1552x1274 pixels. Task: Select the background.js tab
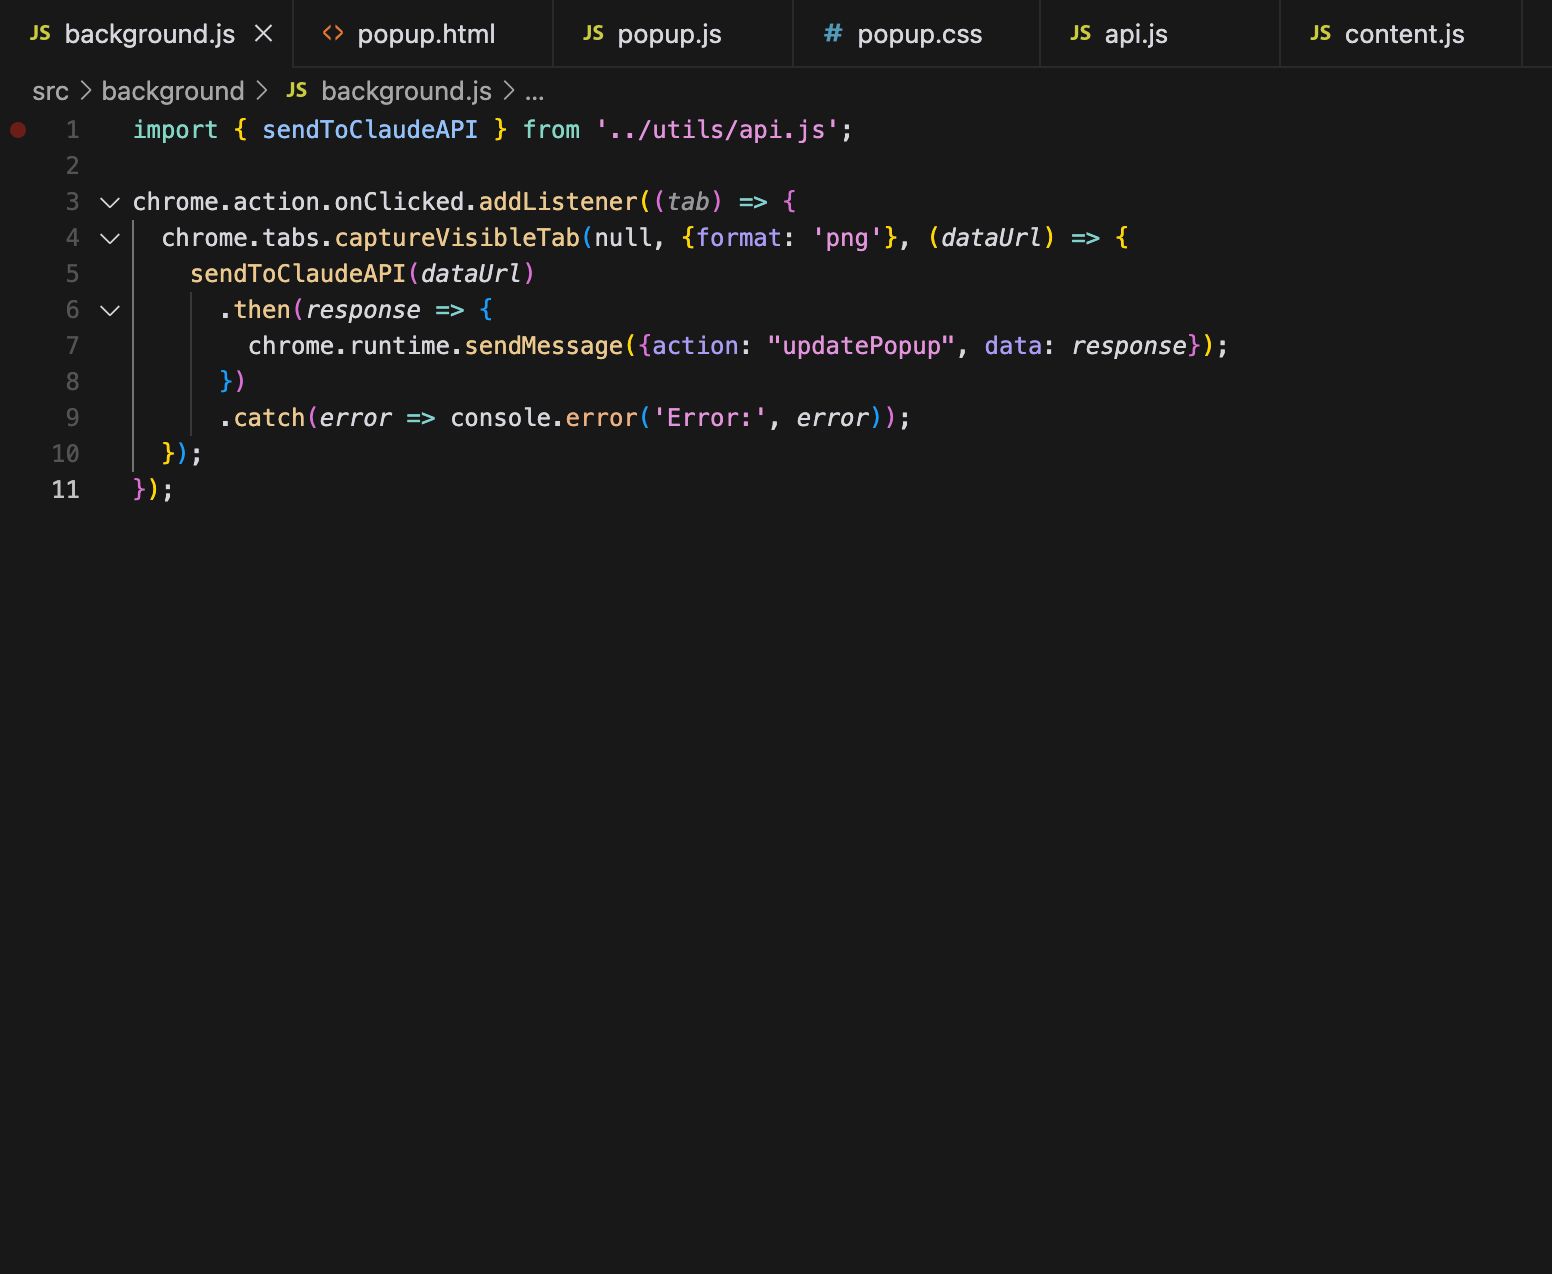147,34
